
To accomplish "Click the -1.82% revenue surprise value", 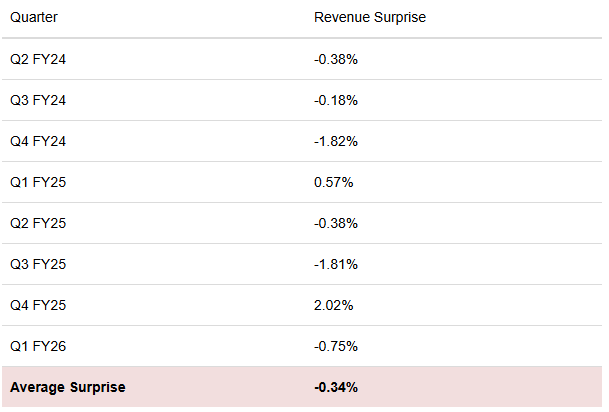I will [x=335, y=141].
